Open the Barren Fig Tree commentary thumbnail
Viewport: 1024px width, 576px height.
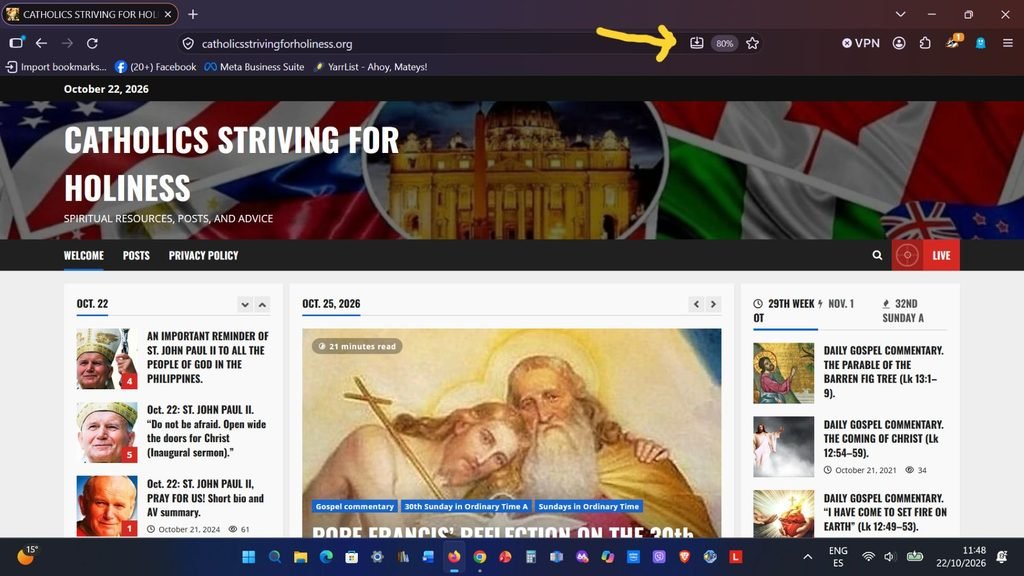[x=784, y=373]
